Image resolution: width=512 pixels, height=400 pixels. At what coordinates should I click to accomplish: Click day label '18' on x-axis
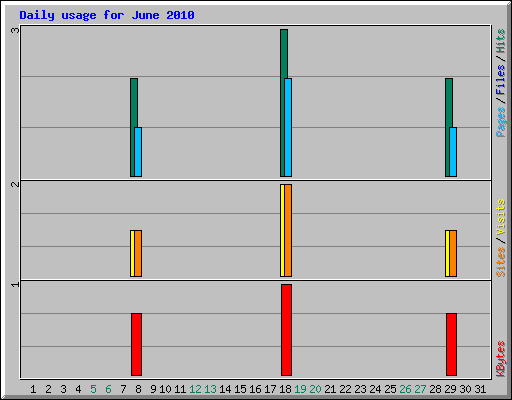click(x=285, y=389)
